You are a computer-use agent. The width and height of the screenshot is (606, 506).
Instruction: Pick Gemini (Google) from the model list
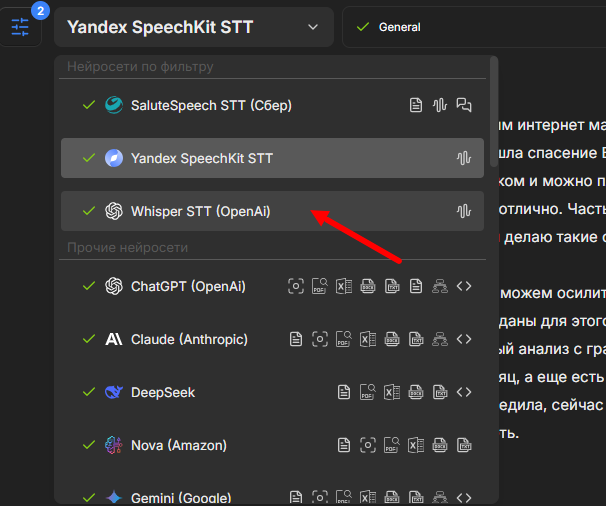click(180, 497)
